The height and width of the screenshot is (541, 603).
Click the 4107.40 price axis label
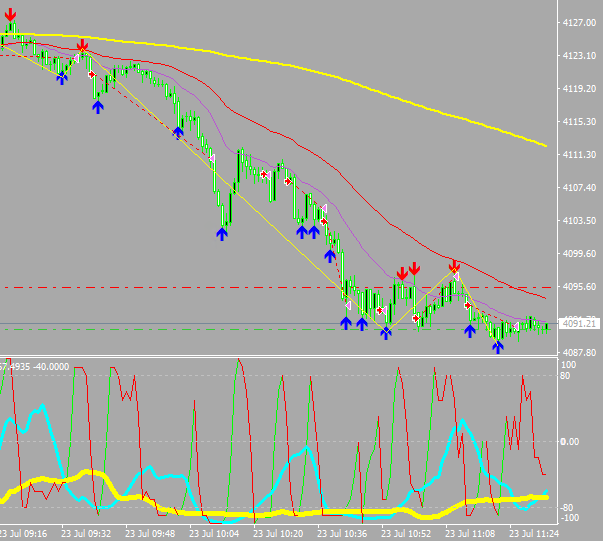pos(579,188)
